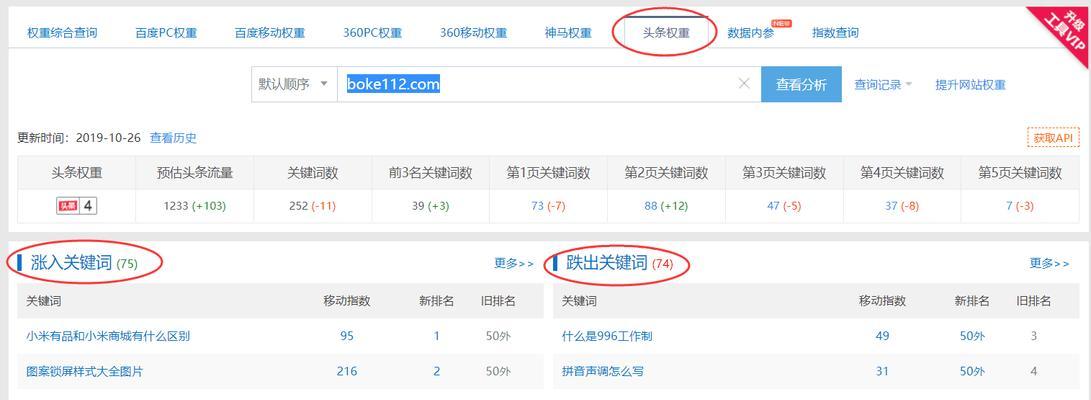This screenshot has width=1091, height=400.
Task: Click fifth-page keyword count 7
Action: (x=1009, y=206)
